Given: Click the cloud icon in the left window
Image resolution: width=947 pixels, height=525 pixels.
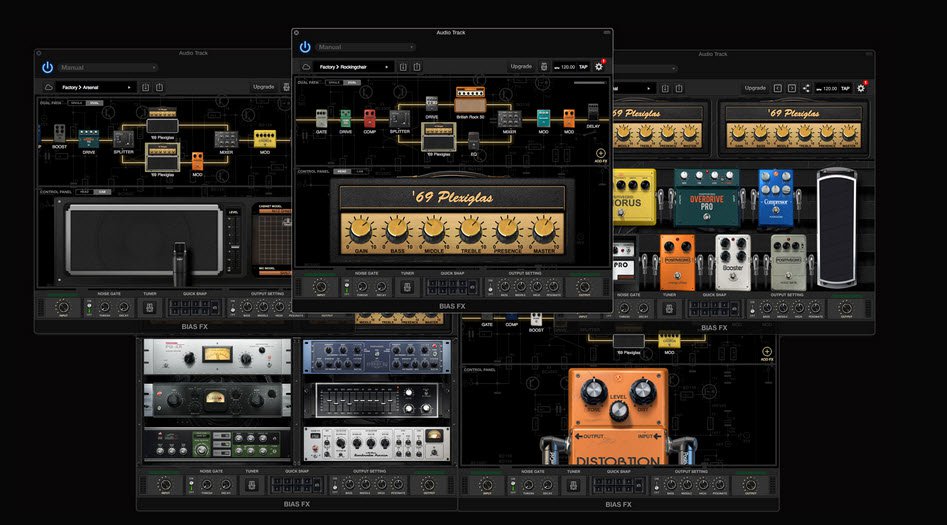Looking at the screenshot, I should [x=48, y=88].
